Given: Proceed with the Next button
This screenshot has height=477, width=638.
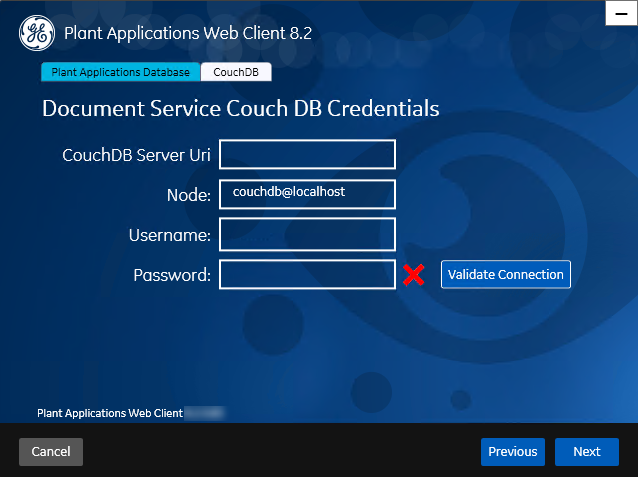Looking at the screenshot, I should [587, 452].
